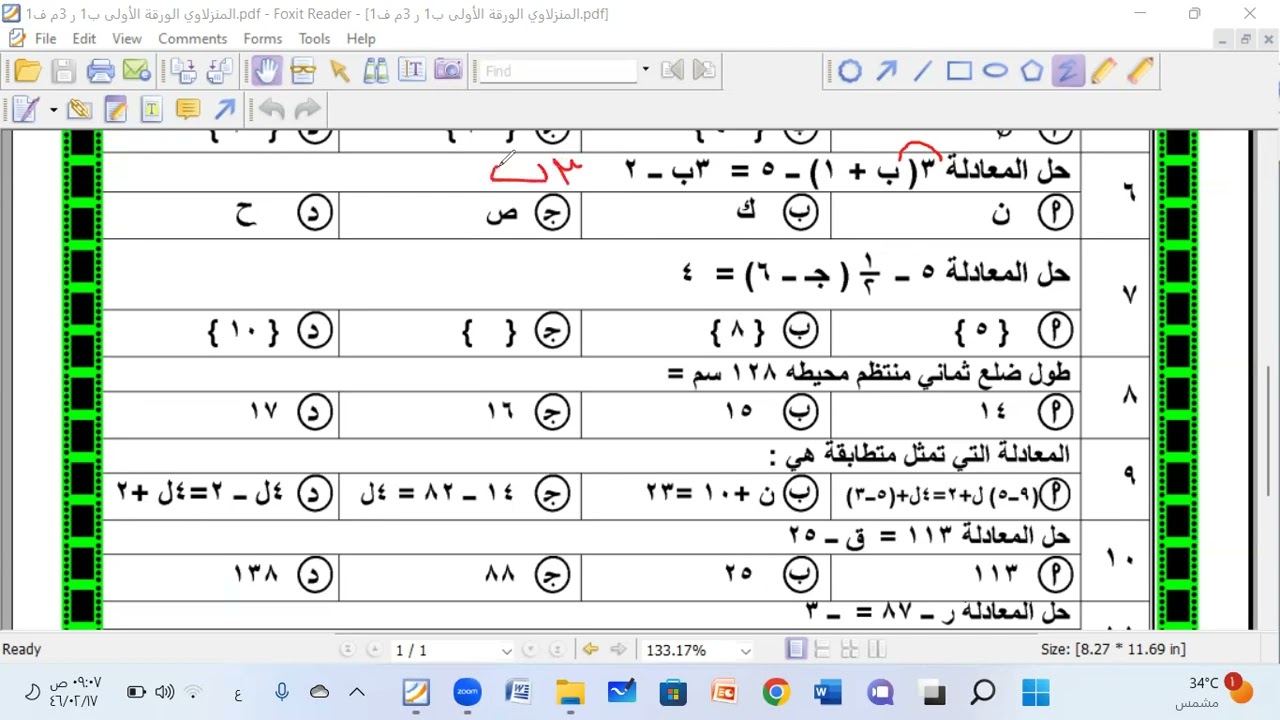Go to previous view with left arrow
The image size is (1280, 720).
click(590, 650)
